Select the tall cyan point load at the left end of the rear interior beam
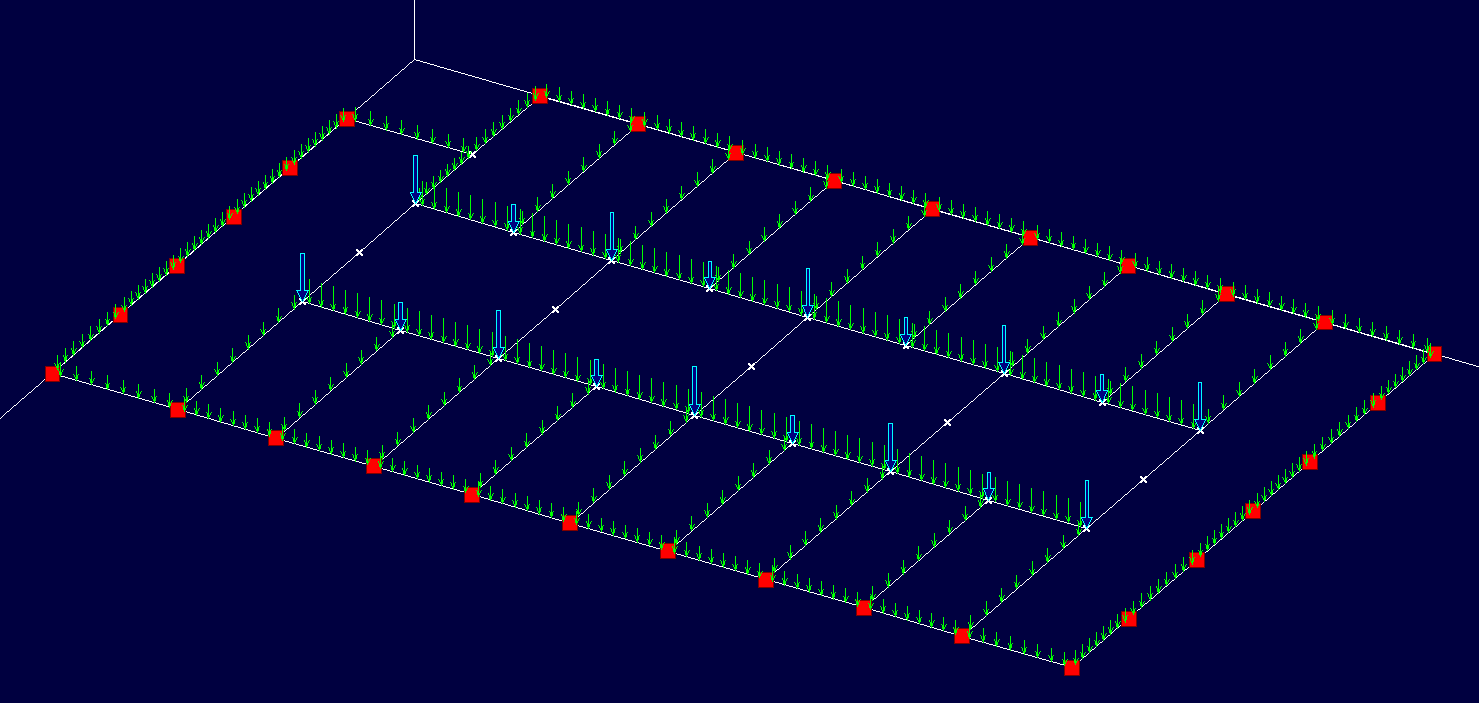 (416, 178)
